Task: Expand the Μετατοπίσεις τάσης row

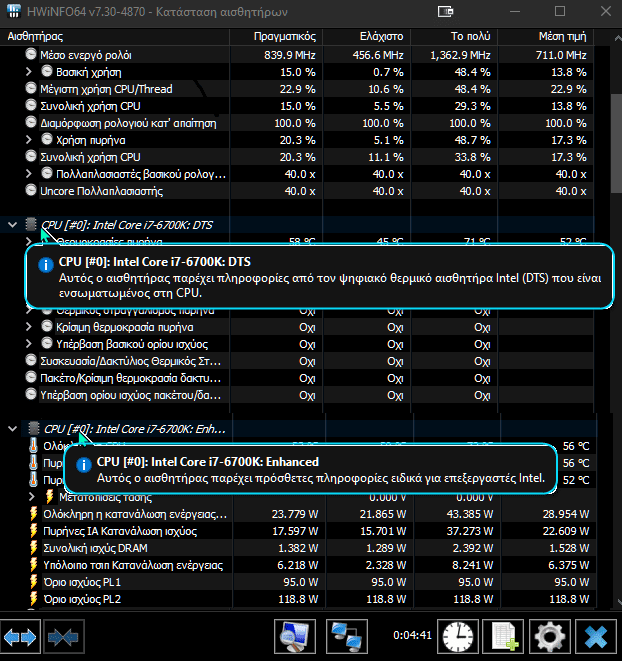Action: click(32, 497)
